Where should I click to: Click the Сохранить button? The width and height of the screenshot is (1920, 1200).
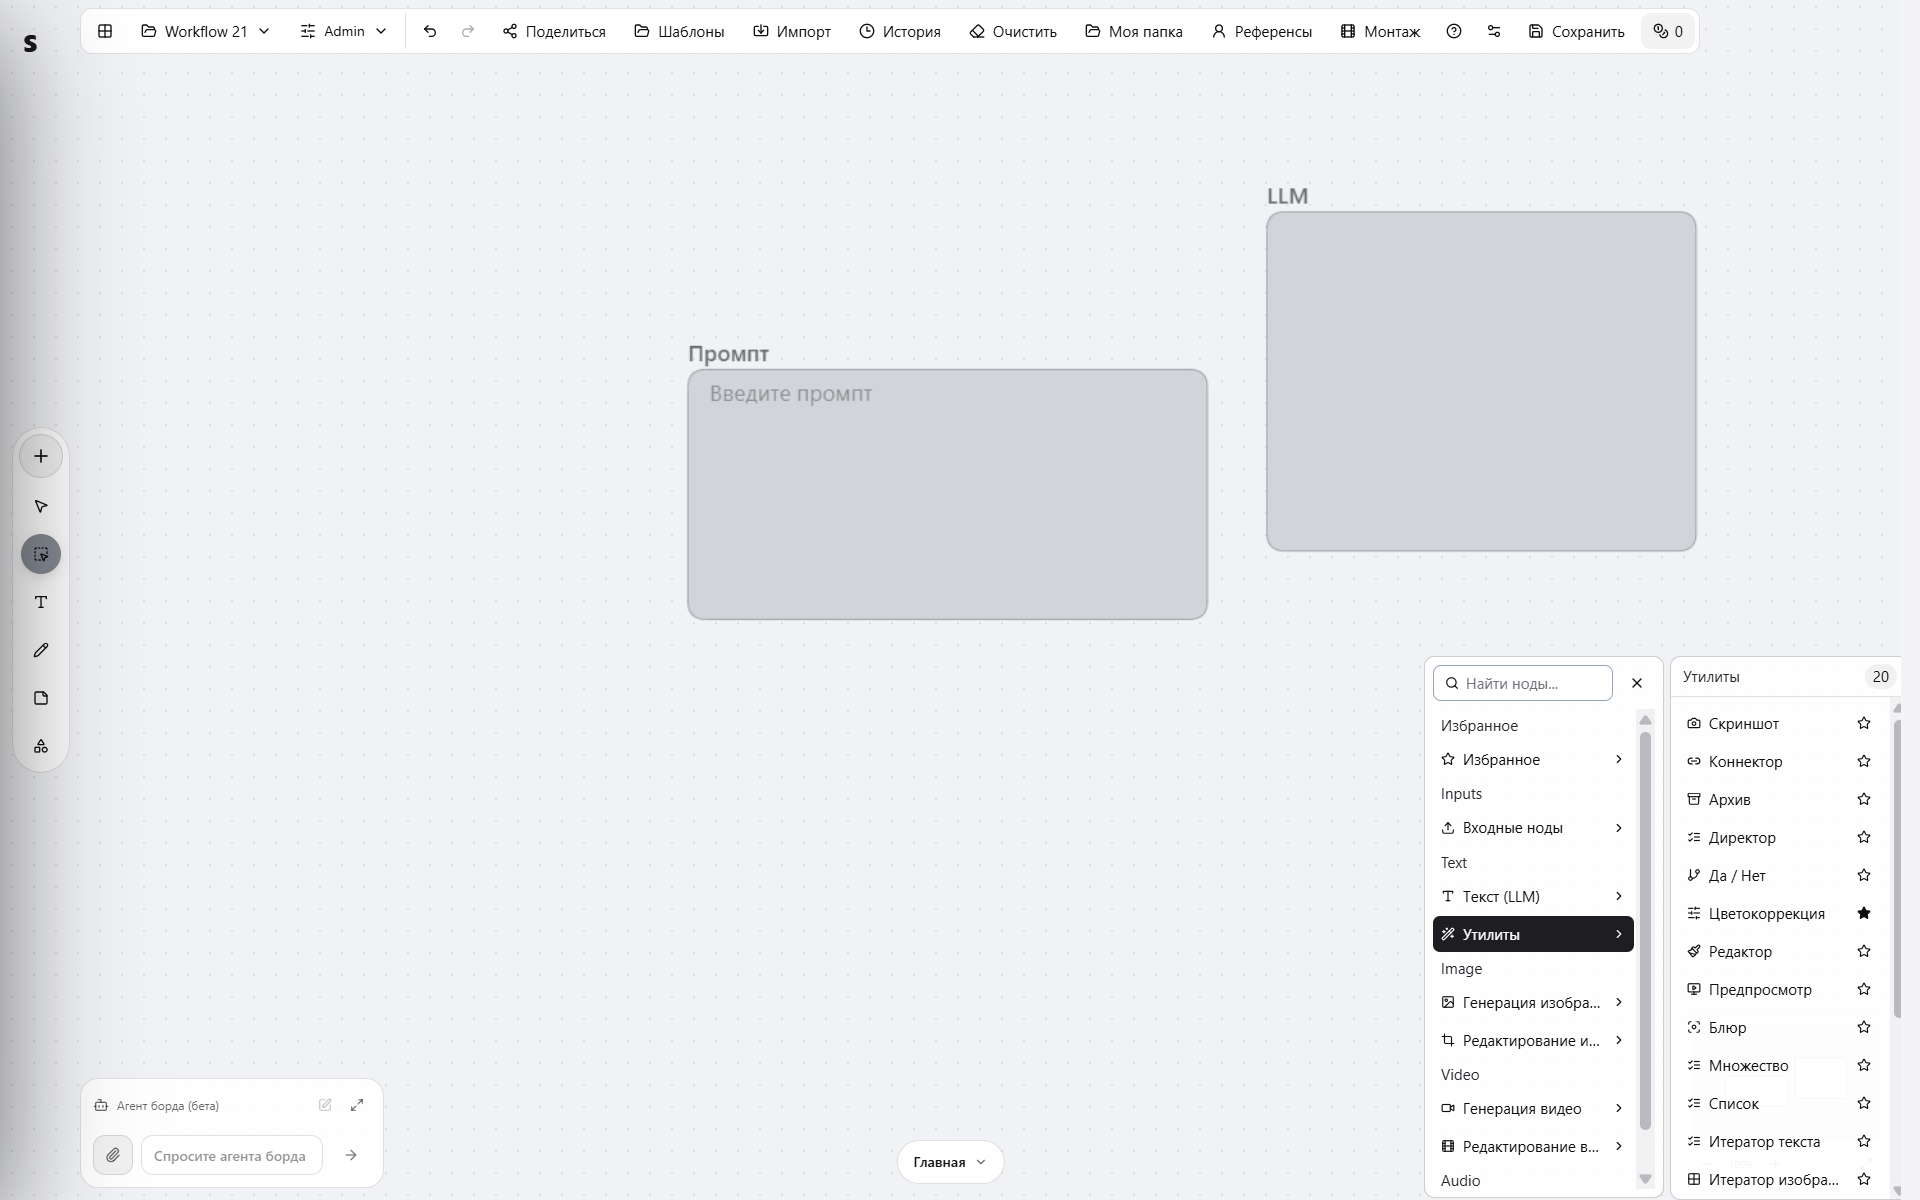[1576, 31]
